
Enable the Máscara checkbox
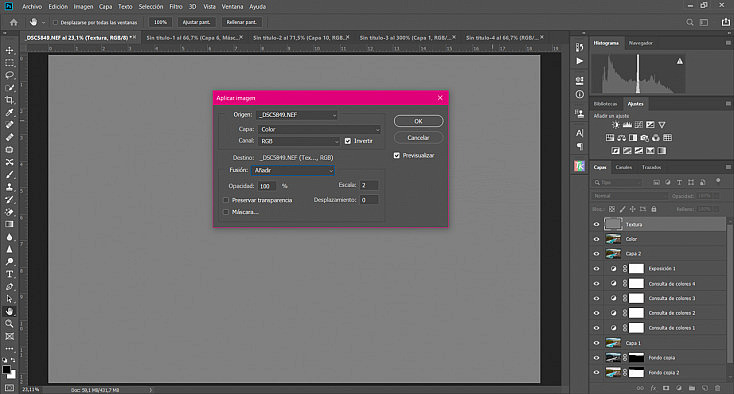click(x=226, y=212)
